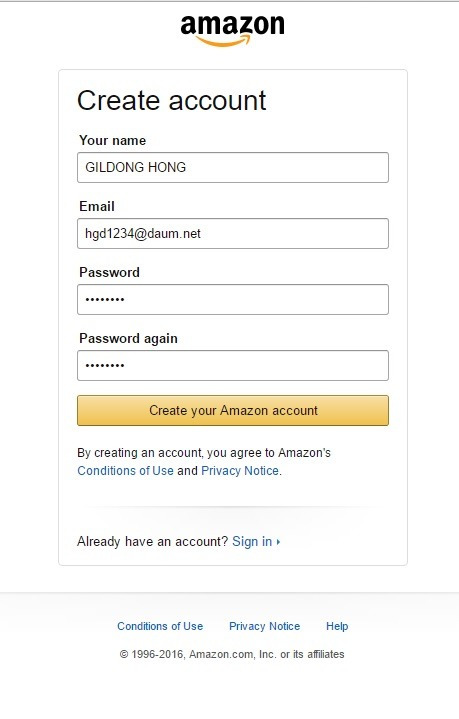This screenshot has width=459, height=719.
Task: Select the Password input field
Action: pyautogui.click(x=233, y=299)
